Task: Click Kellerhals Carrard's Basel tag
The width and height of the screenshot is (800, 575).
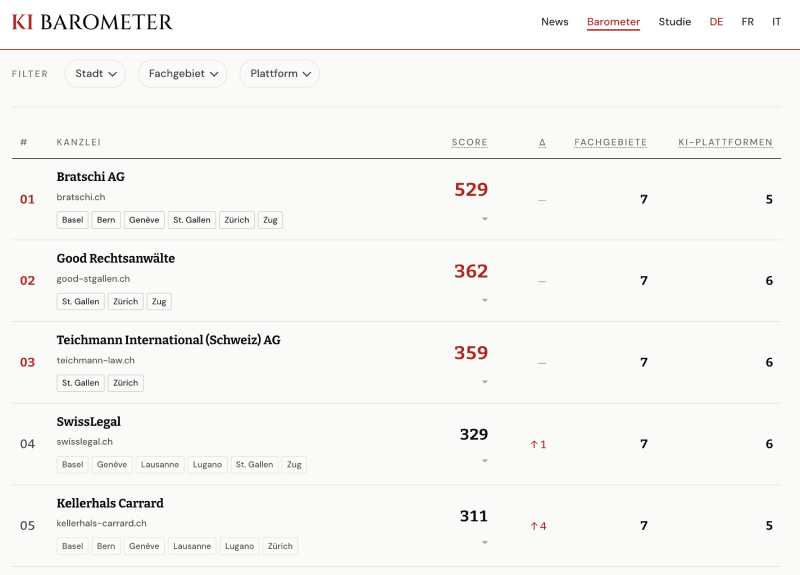Action: pos(72,546)
